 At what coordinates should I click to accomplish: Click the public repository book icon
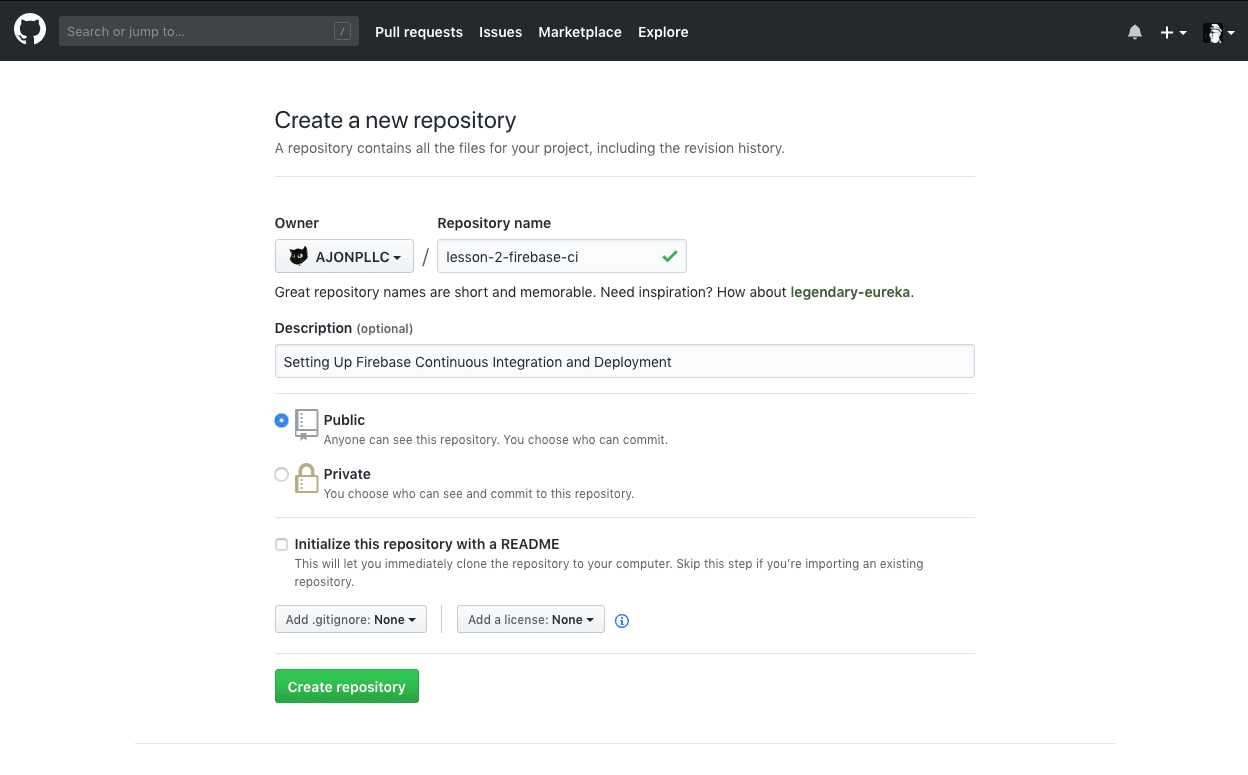306,424
